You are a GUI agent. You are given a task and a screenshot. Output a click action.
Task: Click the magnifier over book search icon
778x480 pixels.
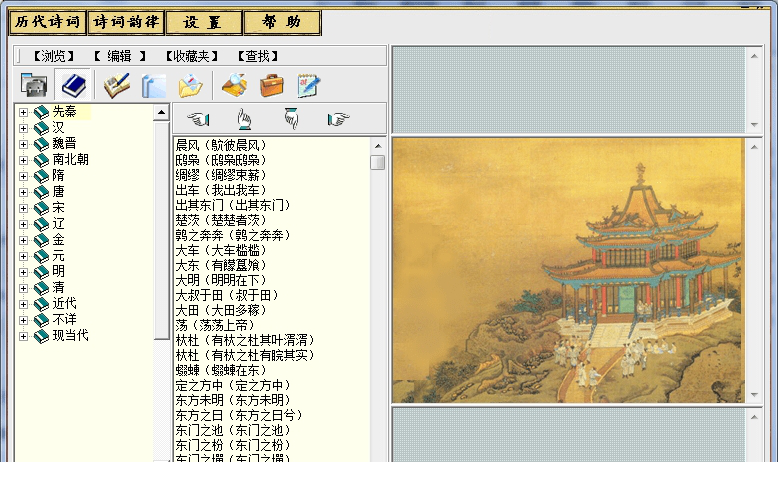[x=234, y=85]
